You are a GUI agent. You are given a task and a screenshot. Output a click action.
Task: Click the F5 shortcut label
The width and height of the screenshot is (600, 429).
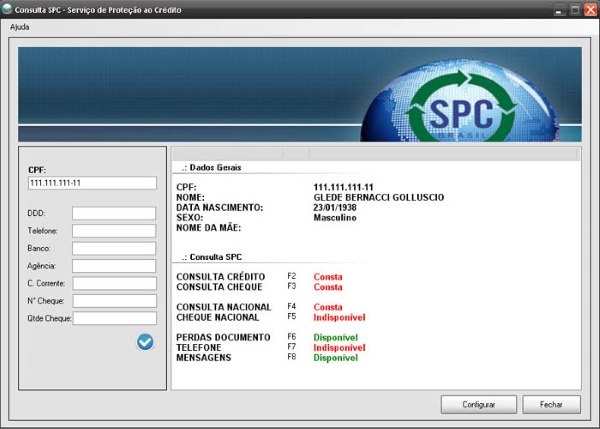point(292,316)
